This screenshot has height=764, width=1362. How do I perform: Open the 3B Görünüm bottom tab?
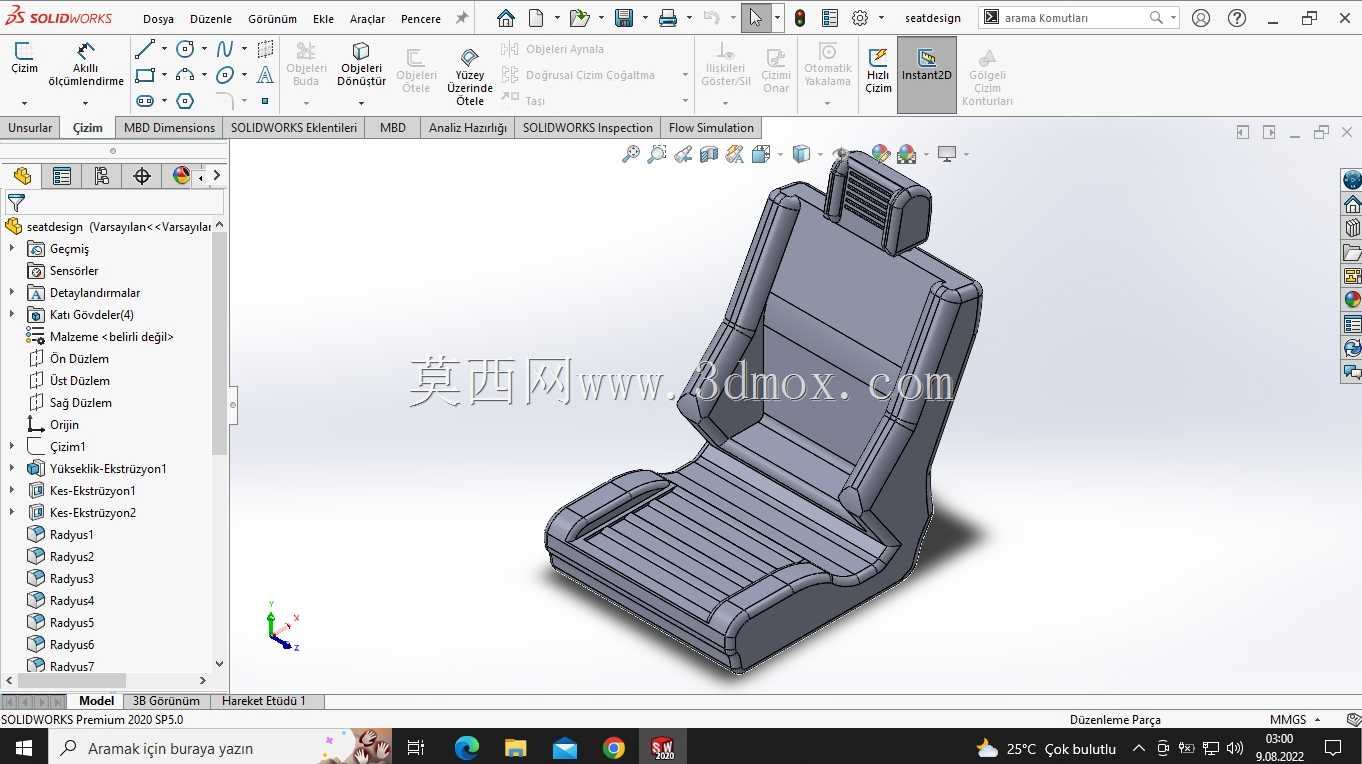pos(166,701)
